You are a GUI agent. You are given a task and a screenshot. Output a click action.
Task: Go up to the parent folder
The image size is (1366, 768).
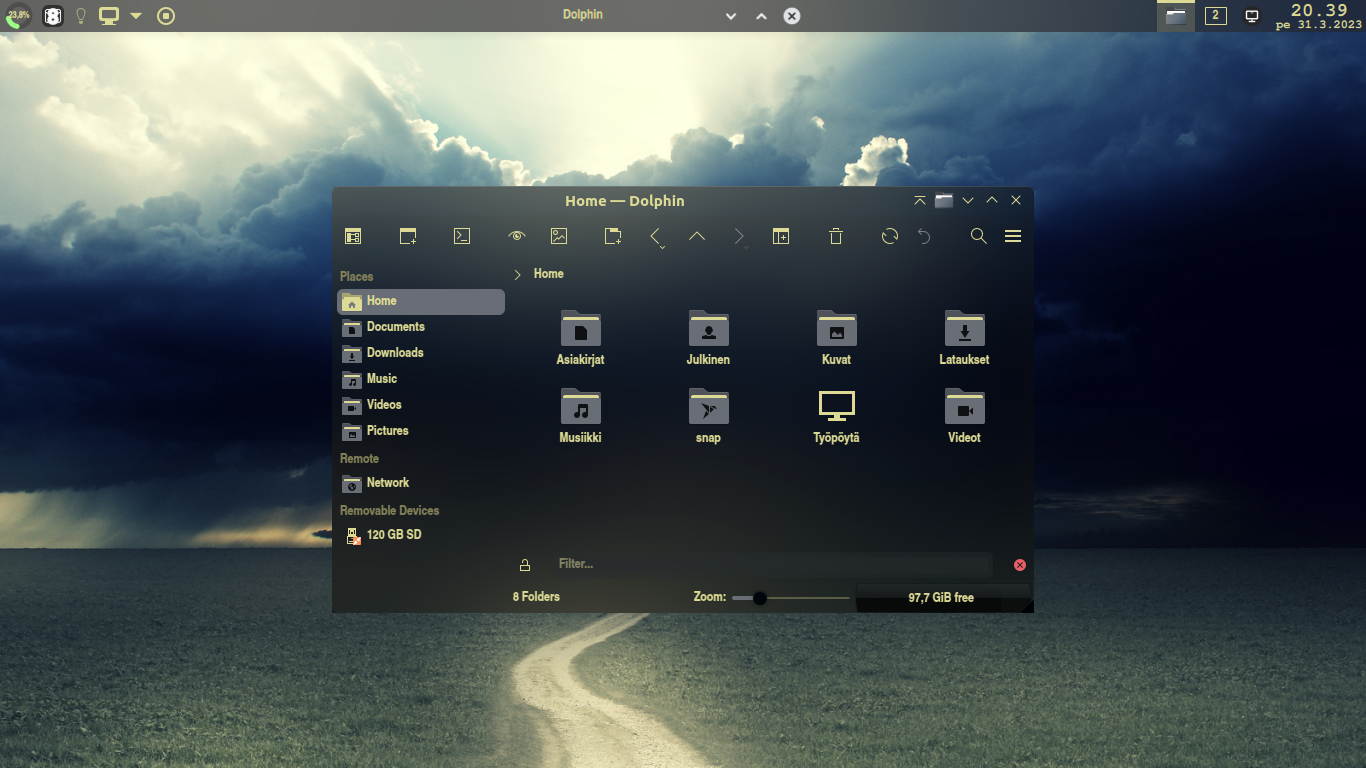[697, 236]
